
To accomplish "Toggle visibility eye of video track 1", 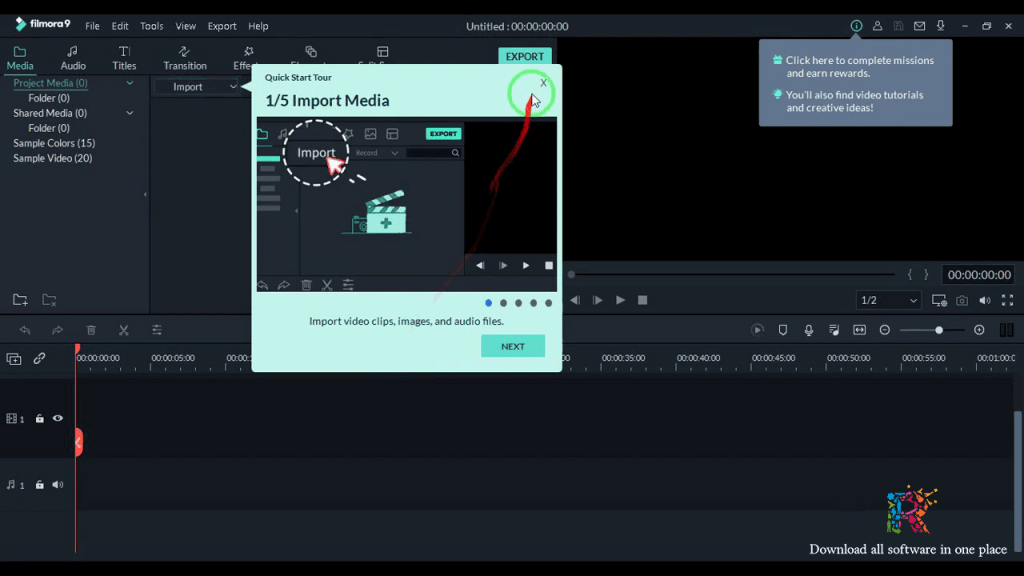I will [58, 419].
